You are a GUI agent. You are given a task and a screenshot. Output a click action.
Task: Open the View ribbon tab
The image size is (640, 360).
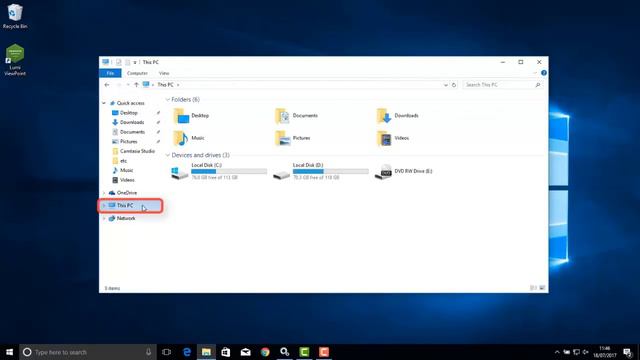[x=164, y=73]
